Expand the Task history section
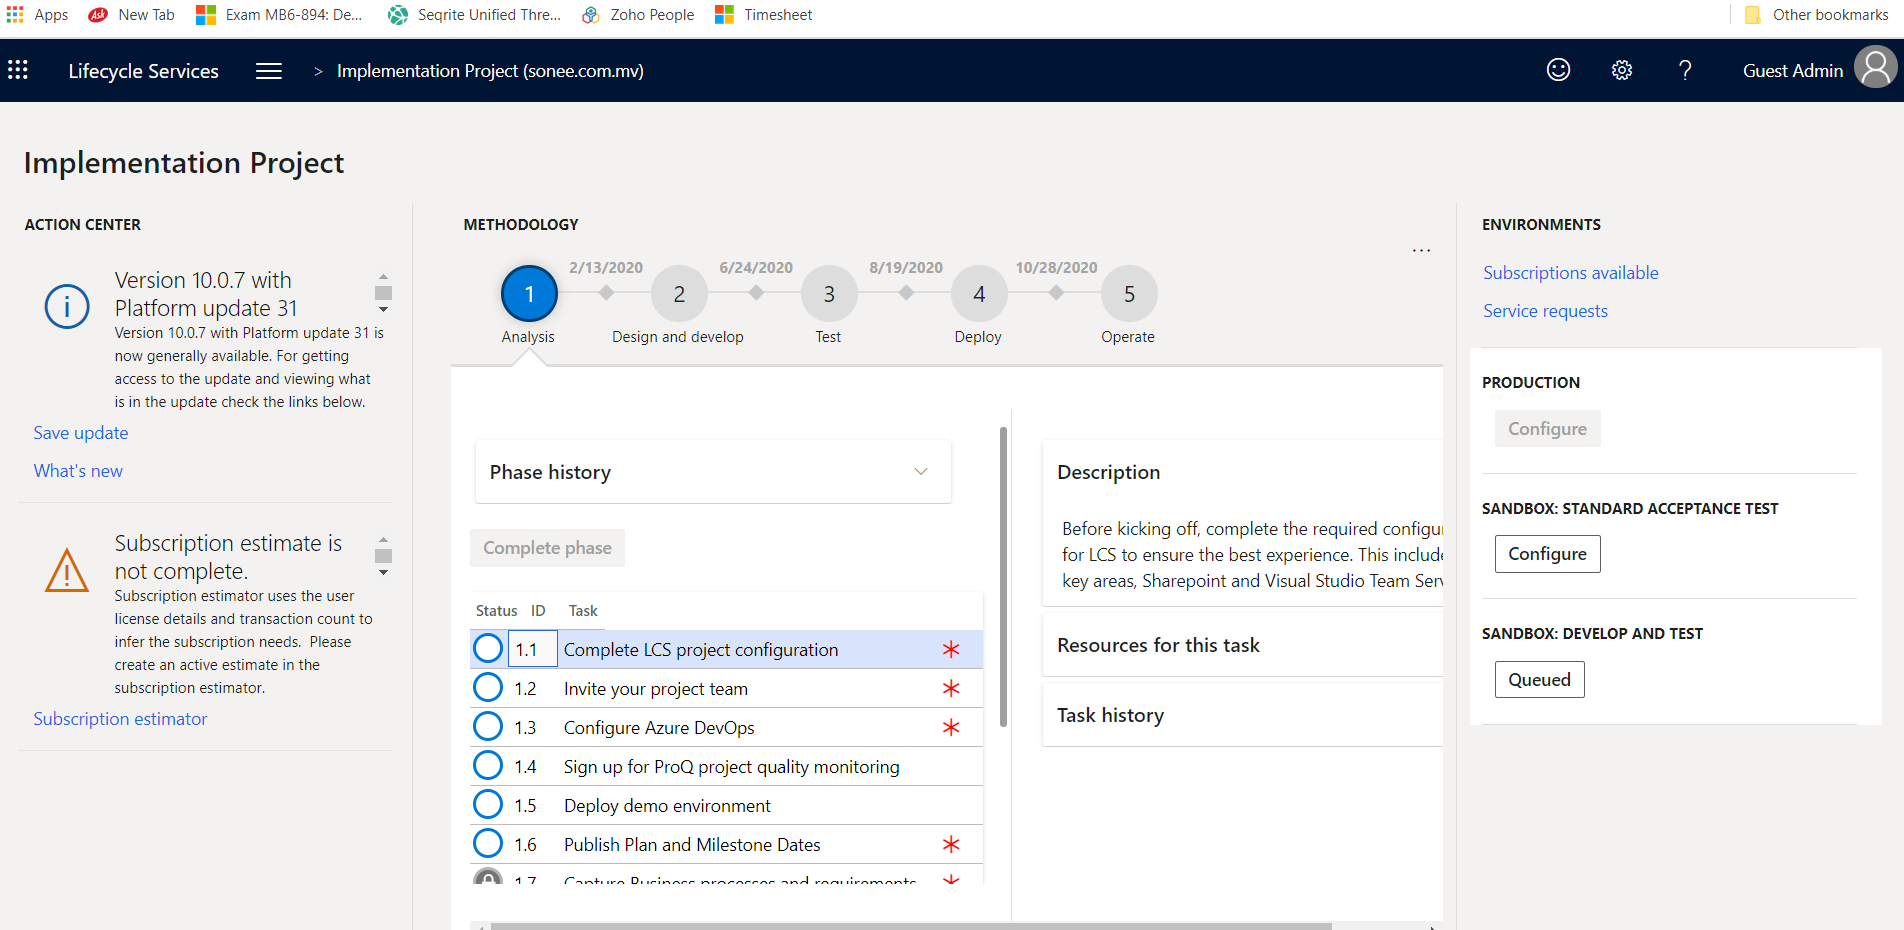 1242,715
